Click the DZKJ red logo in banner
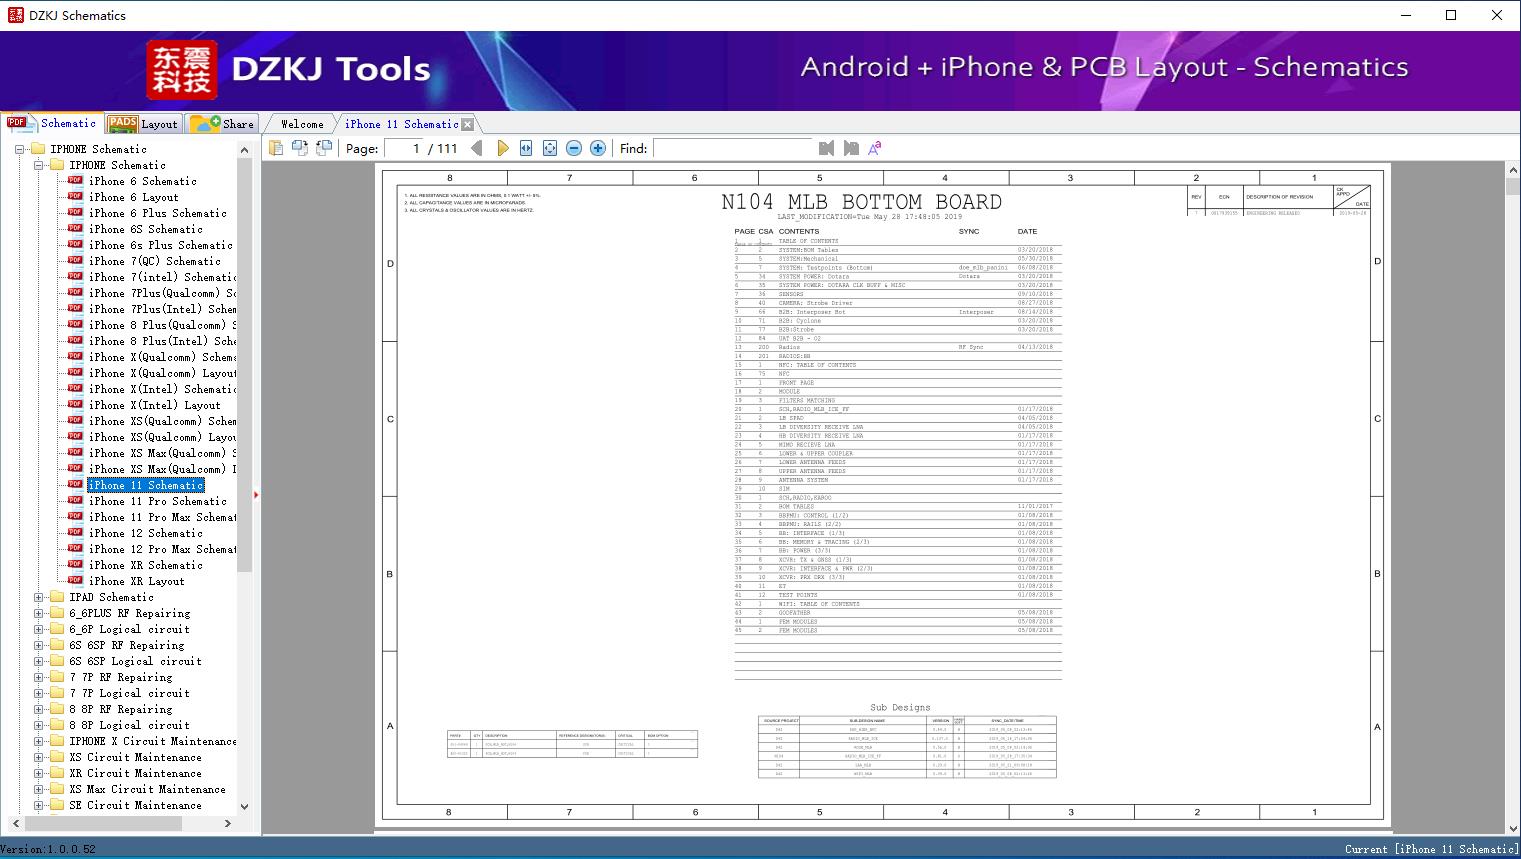 pyautogui.click(x=182, y=70)
